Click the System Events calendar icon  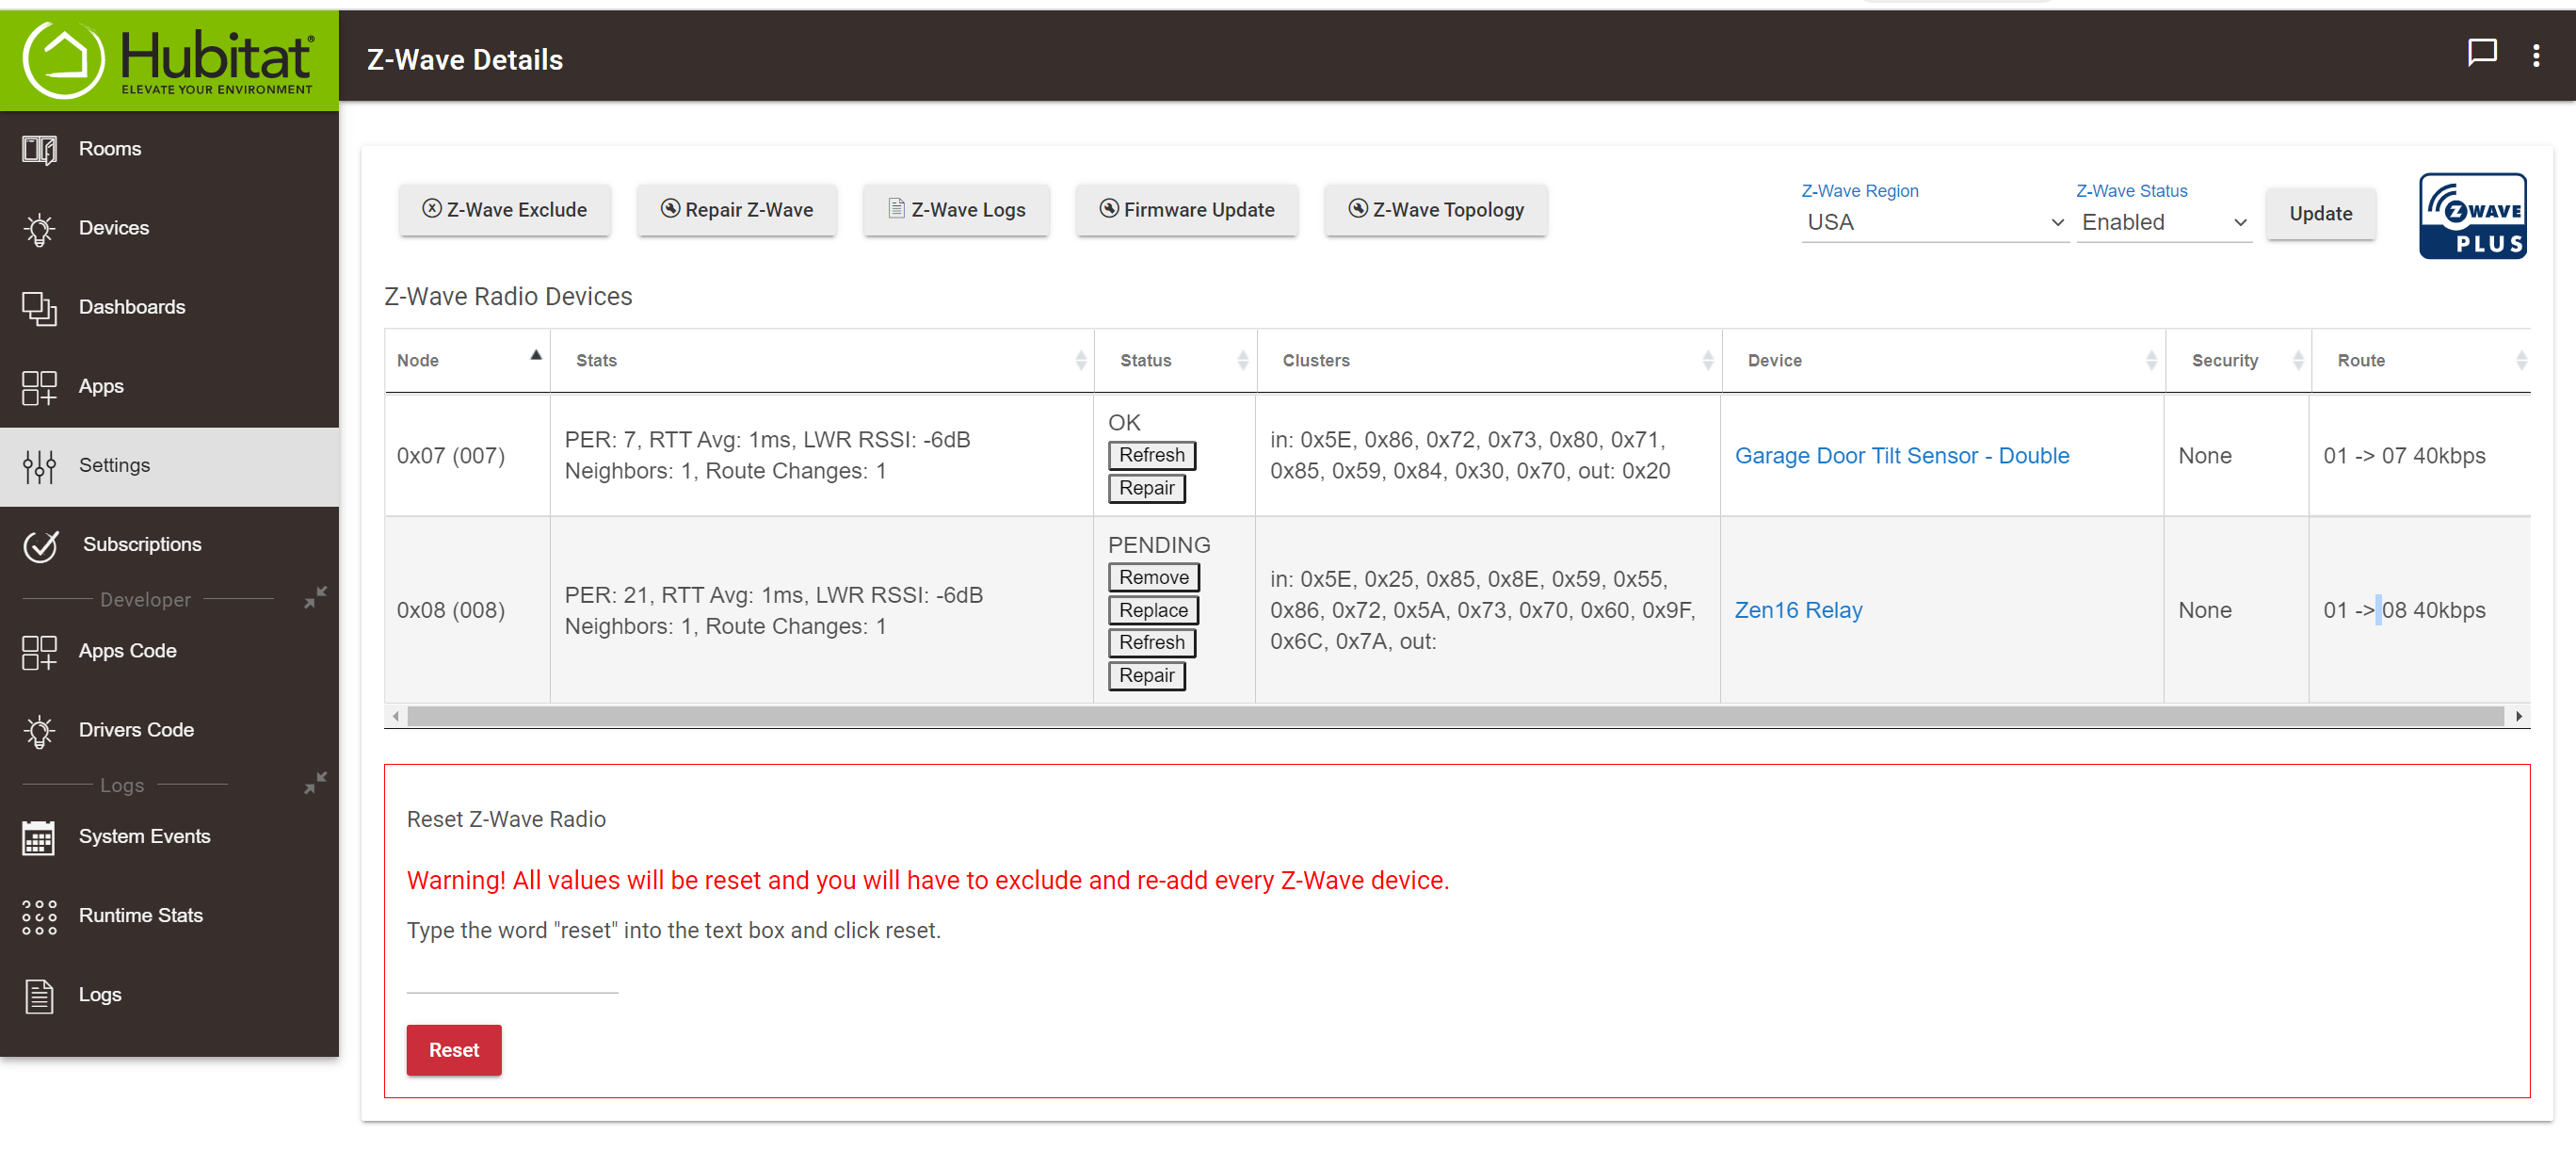[39, 836]
